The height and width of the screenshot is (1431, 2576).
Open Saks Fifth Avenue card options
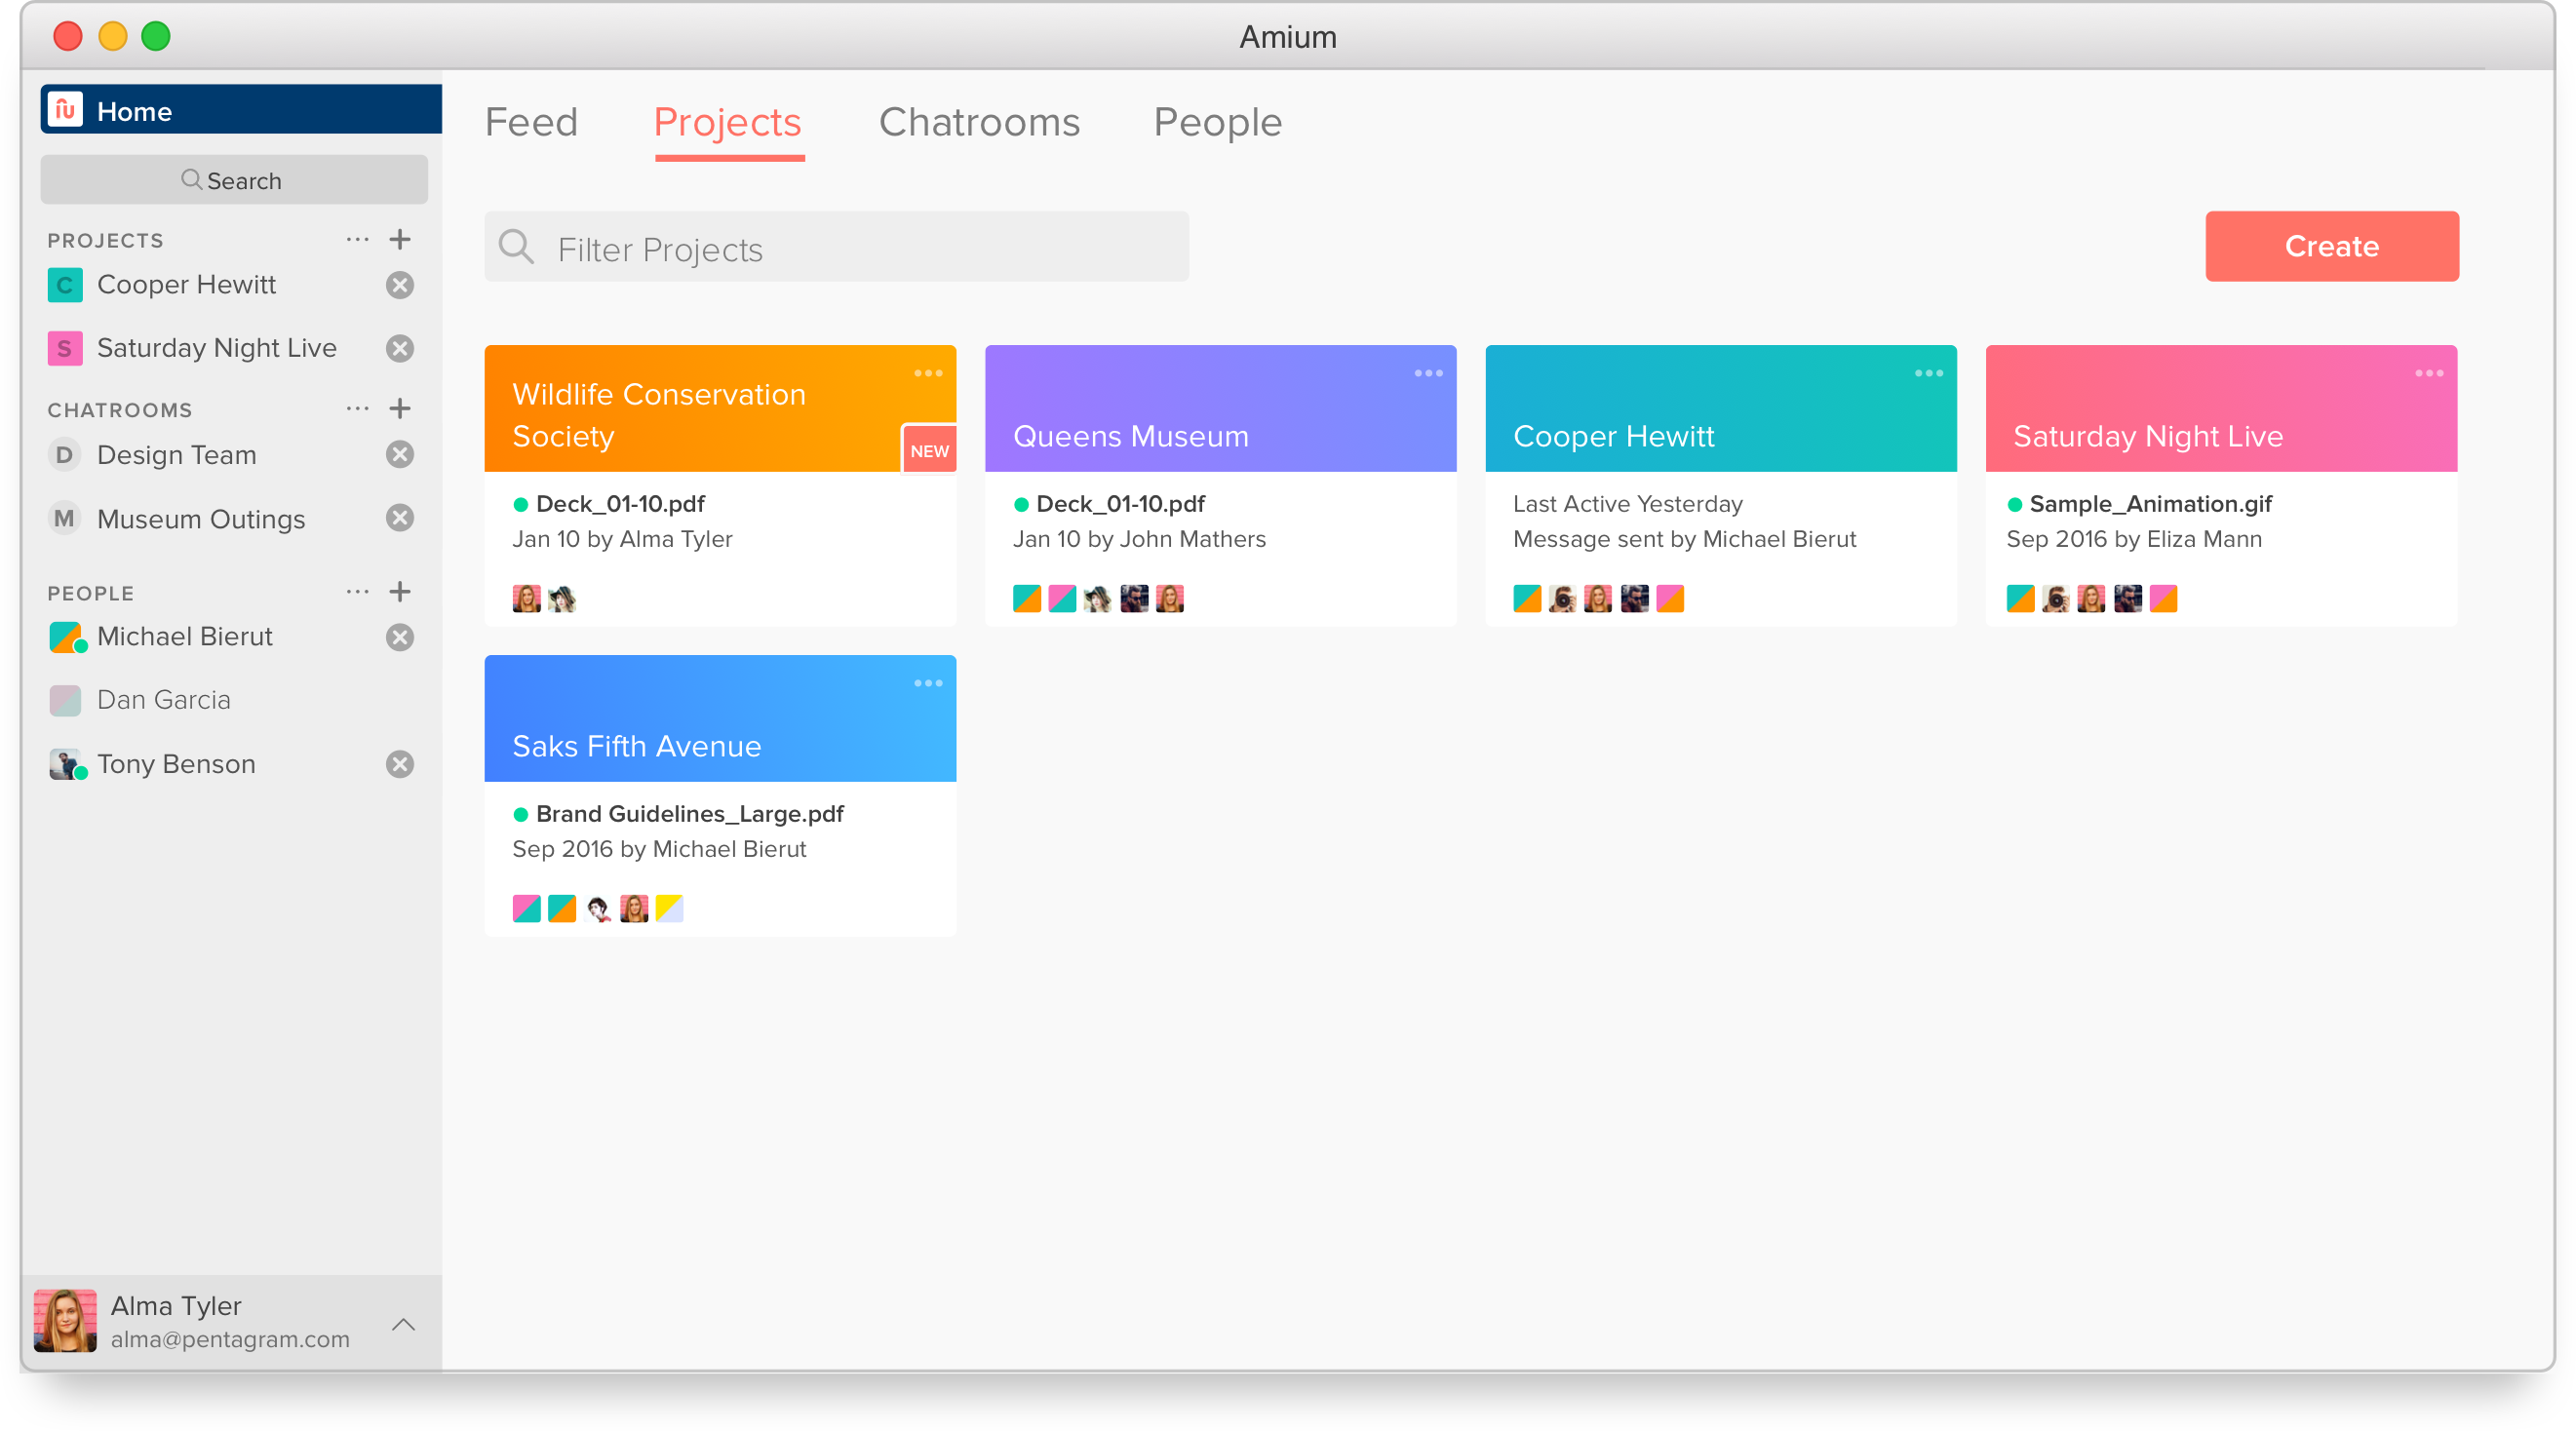[x=927, y=683]
